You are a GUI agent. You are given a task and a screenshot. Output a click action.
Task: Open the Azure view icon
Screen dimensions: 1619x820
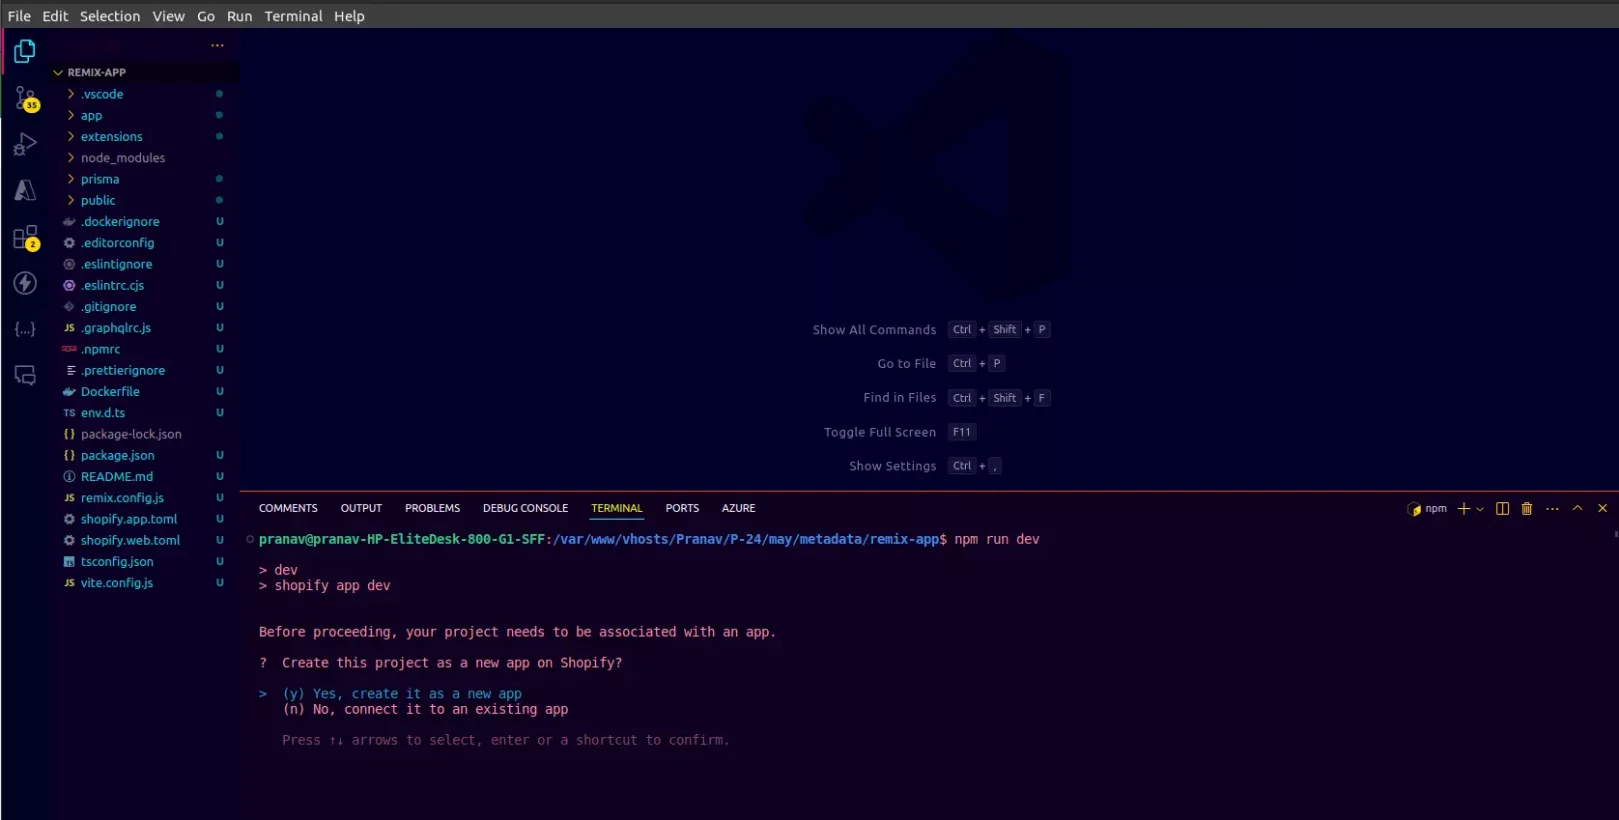(x=25, y=190)
